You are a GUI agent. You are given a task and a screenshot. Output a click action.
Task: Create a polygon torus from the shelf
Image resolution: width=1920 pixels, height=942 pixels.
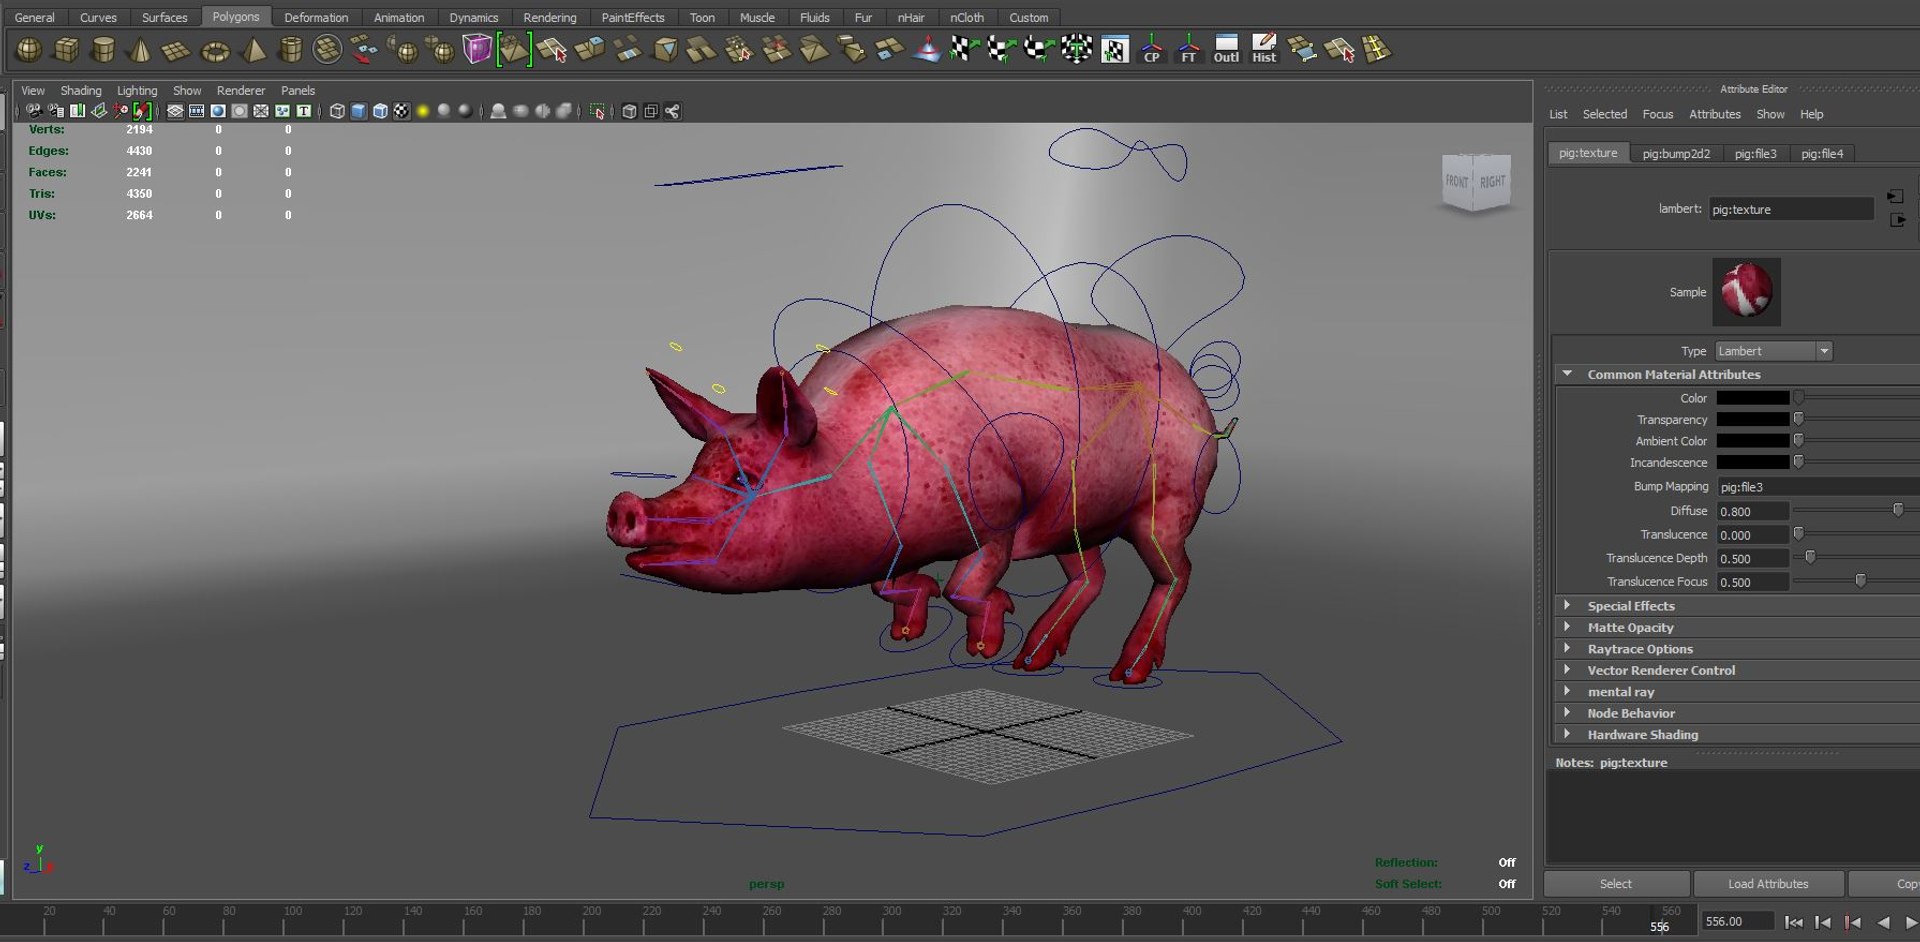click(x=215, y=49)
